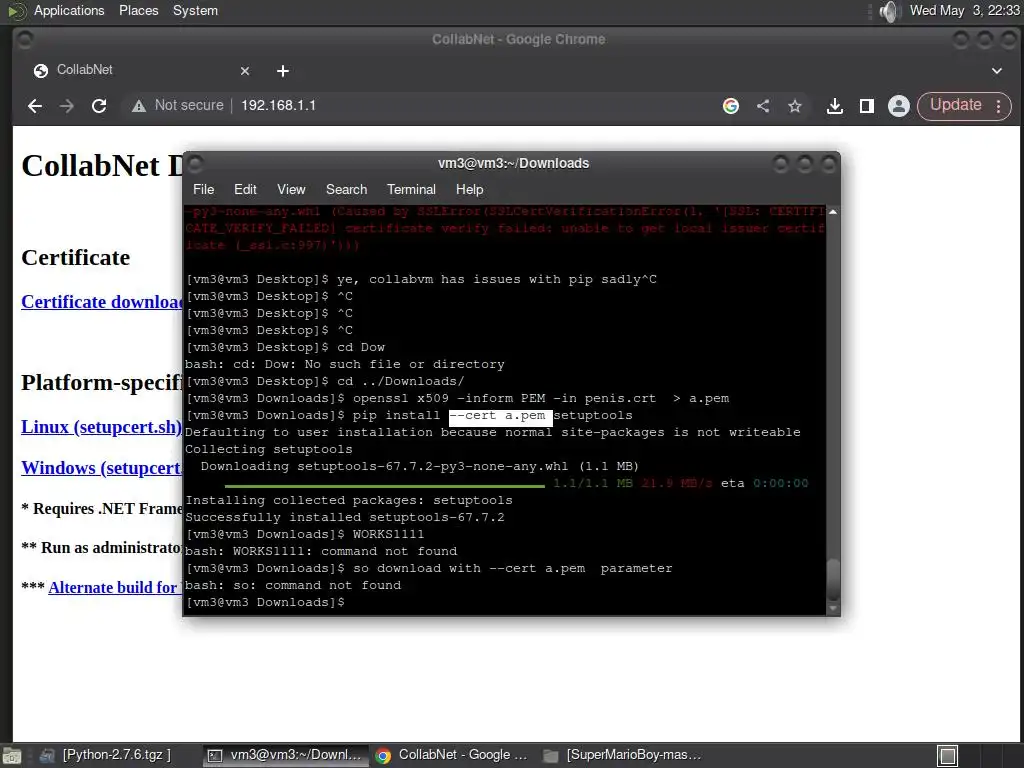Click the 'bash: WORKS1111: command not found' line

point(321,551)
